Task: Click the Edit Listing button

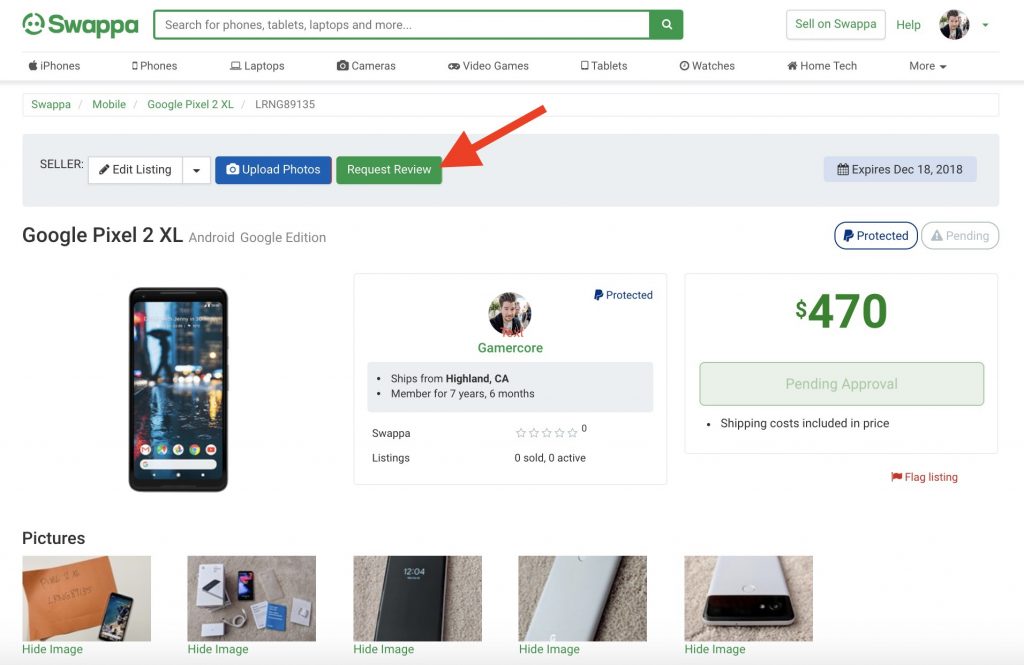Action: coord(135,170)
